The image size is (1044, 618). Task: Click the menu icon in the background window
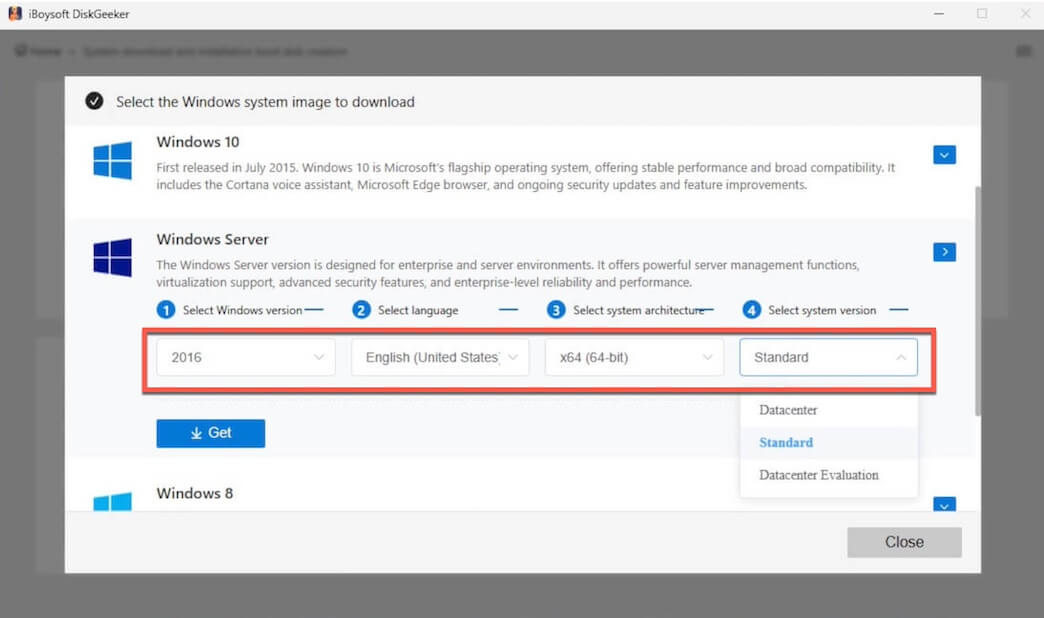tap(1023, 51)
